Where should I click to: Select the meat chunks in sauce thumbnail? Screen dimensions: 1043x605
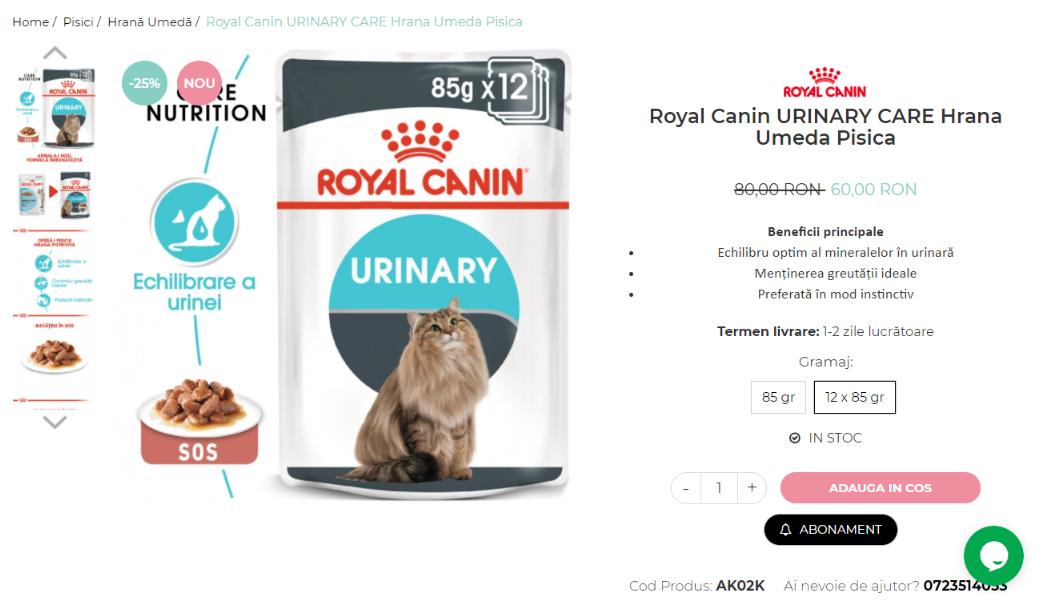point(55,354)
